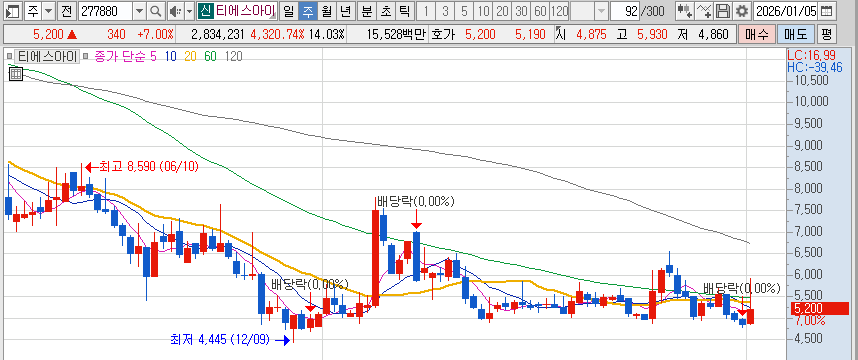858x360 pixels.
Task: Open the calendar date picker
Action: 827,10
